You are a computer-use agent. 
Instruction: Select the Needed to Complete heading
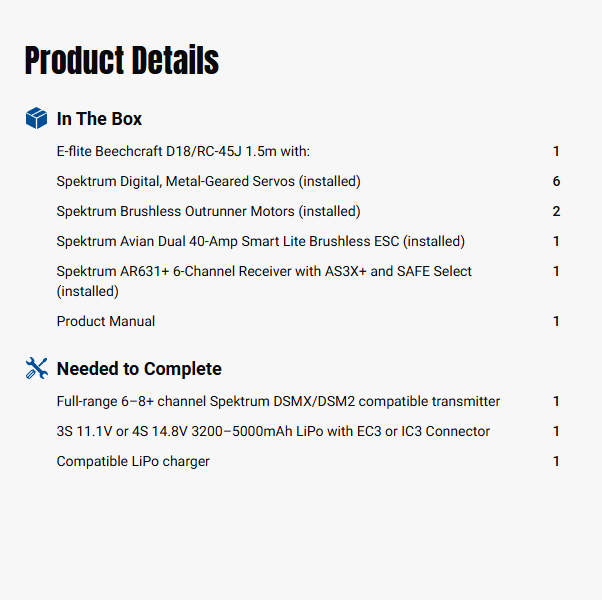tap(139, 369)
